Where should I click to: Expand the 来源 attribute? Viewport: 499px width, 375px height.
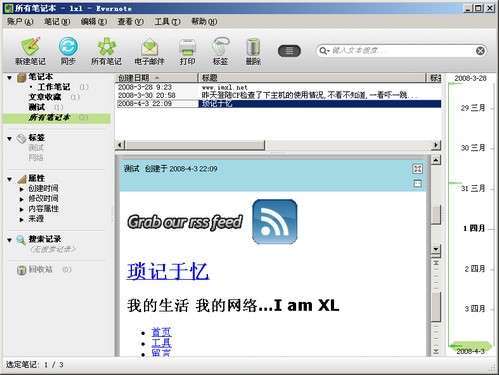22,219
